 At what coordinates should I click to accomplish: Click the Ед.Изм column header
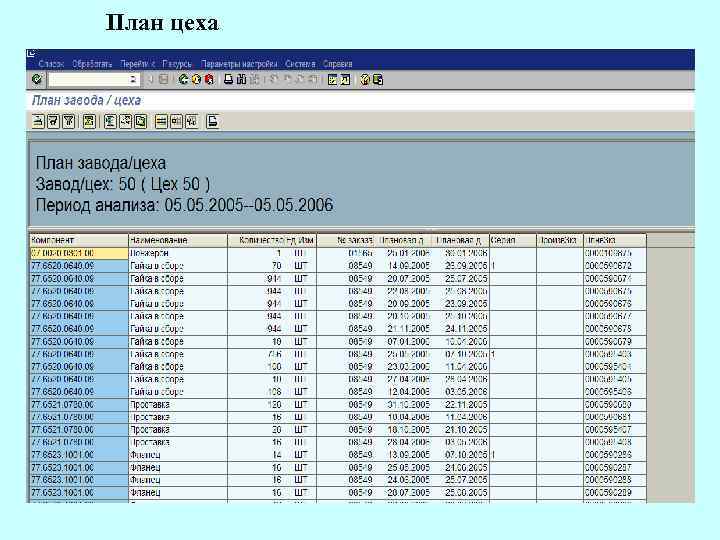pyautogui.click(x=300, y=240)
